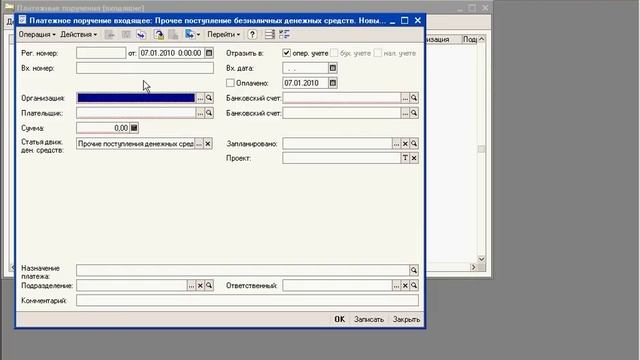The image size is (640, 360).
Task: Click the 07.01.2010 0:00:00 date field
Action: [x=171, y=53]
